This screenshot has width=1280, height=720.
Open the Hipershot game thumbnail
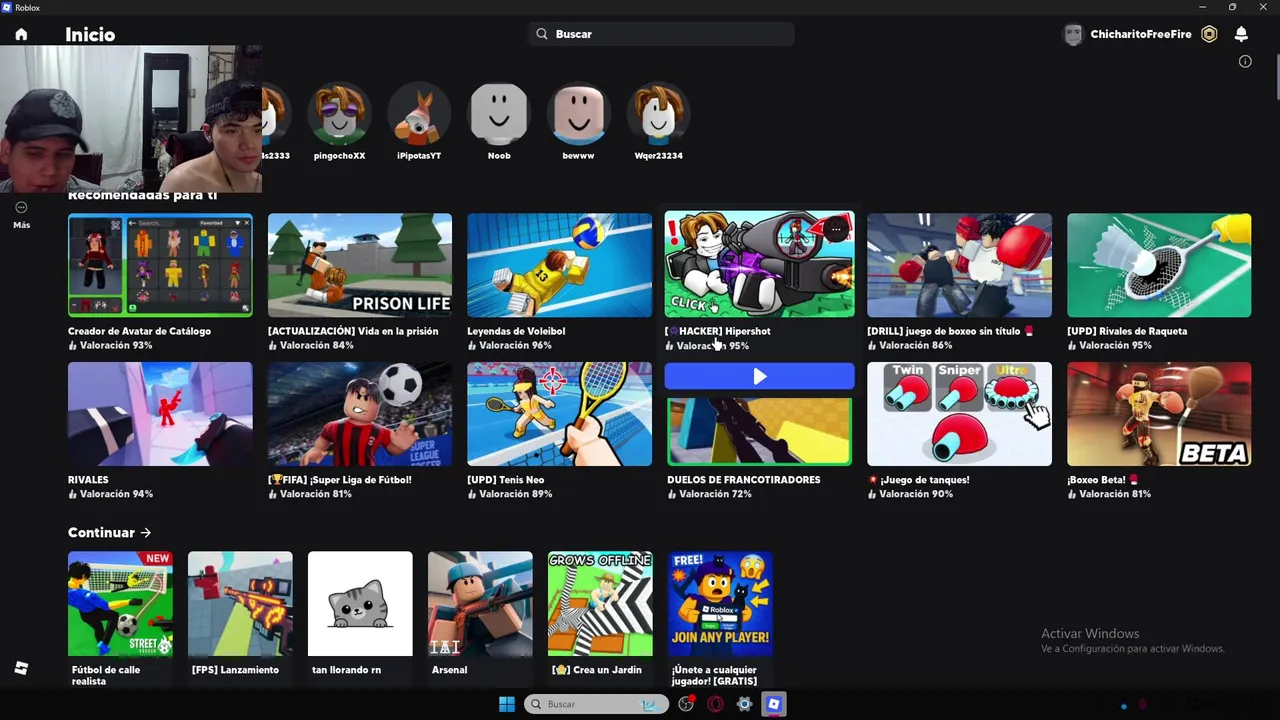pos(759,265)
